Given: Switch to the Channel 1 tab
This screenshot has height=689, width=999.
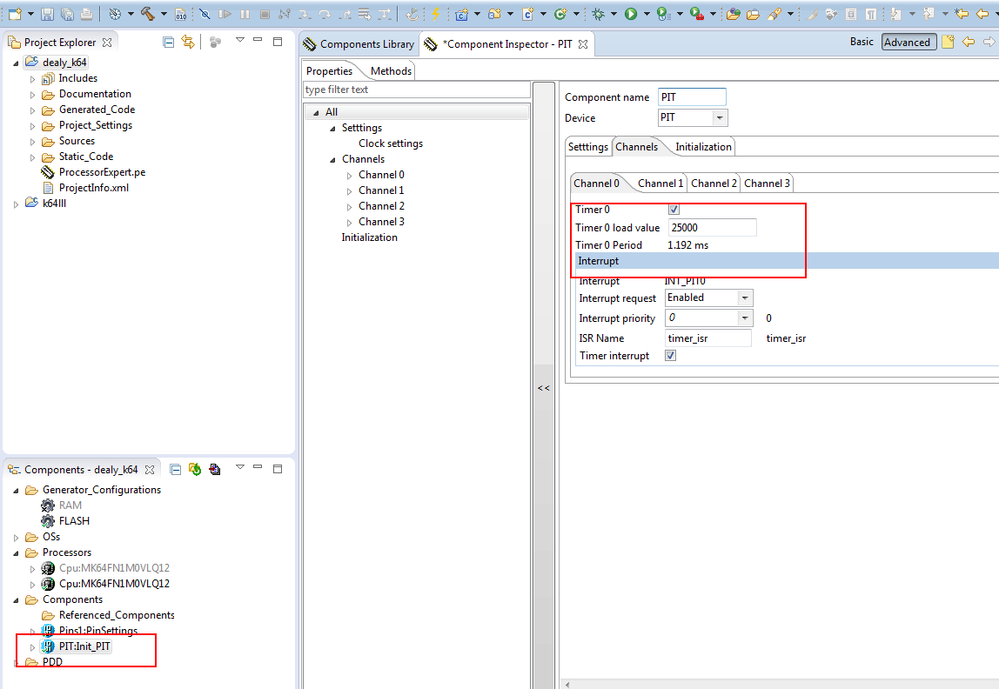Looking at the screenshot, I should [x=660, y=184].
